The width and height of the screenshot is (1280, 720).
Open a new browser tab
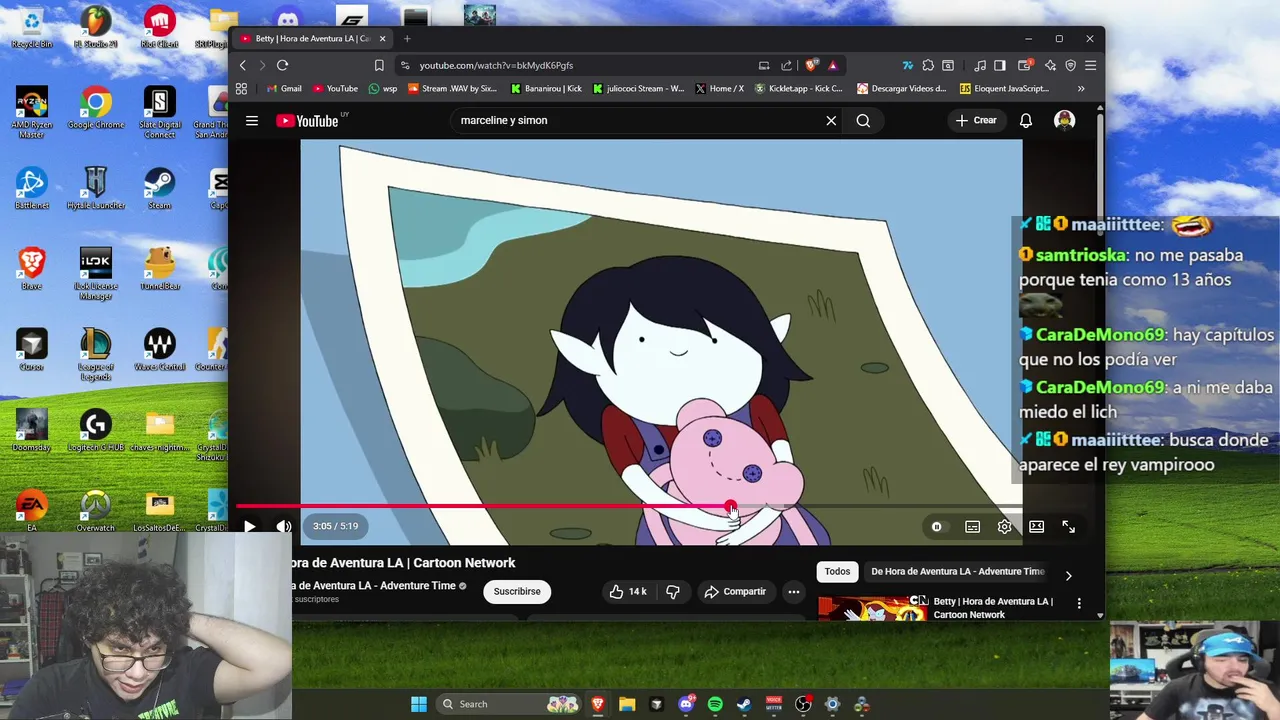(x=407, y=39)
